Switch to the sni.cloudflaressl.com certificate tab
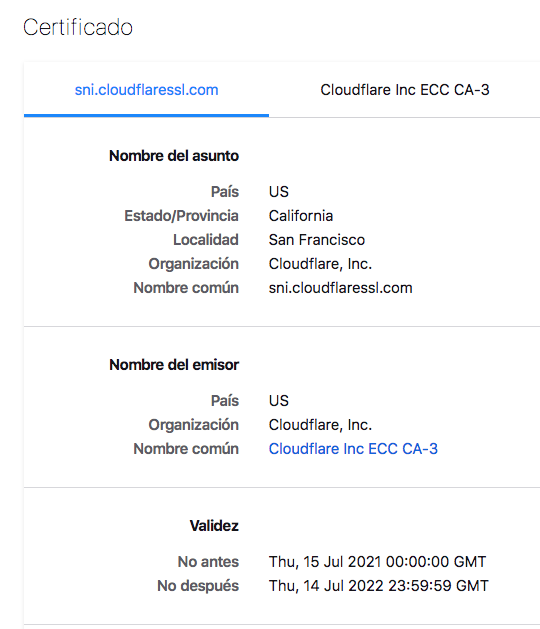The image size is (540, 629). coord(146,90)
